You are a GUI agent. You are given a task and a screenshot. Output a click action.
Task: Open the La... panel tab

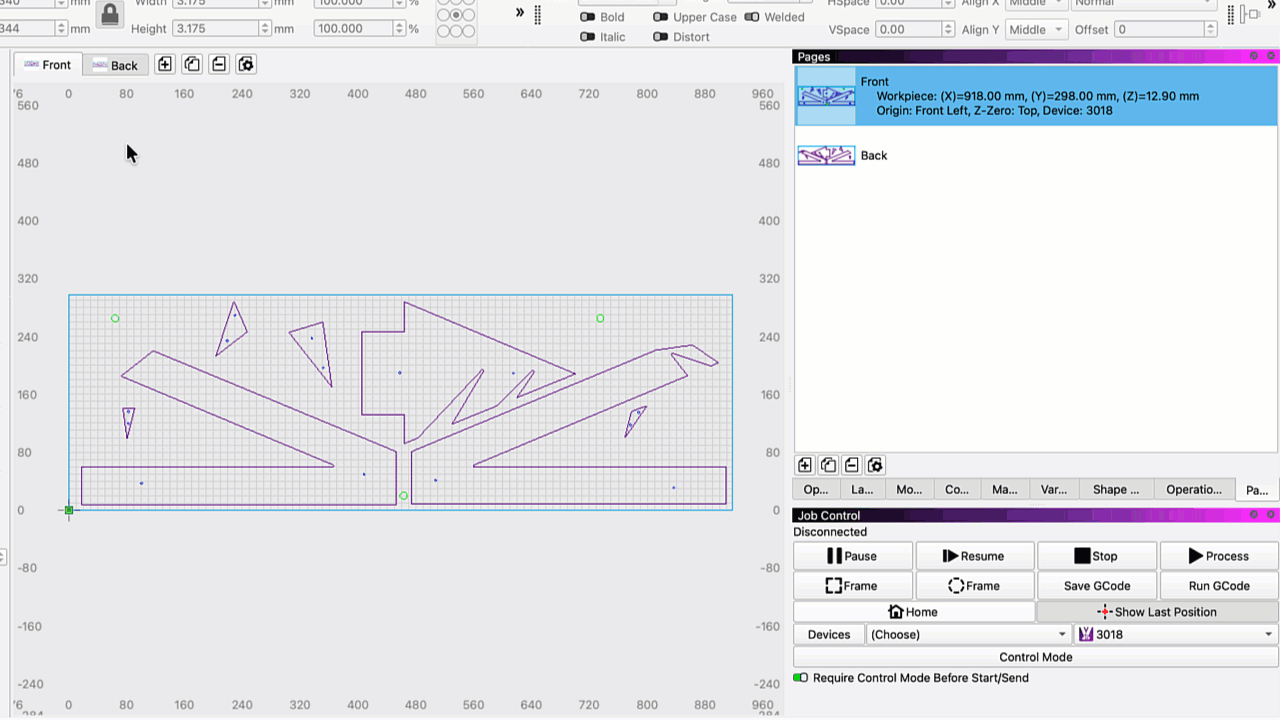tap(862, 489)
